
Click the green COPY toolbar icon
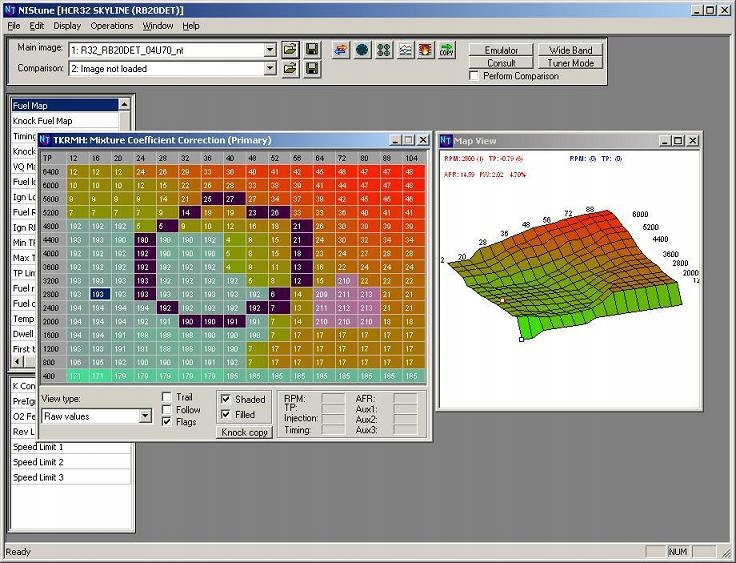(x=447, y=50)
